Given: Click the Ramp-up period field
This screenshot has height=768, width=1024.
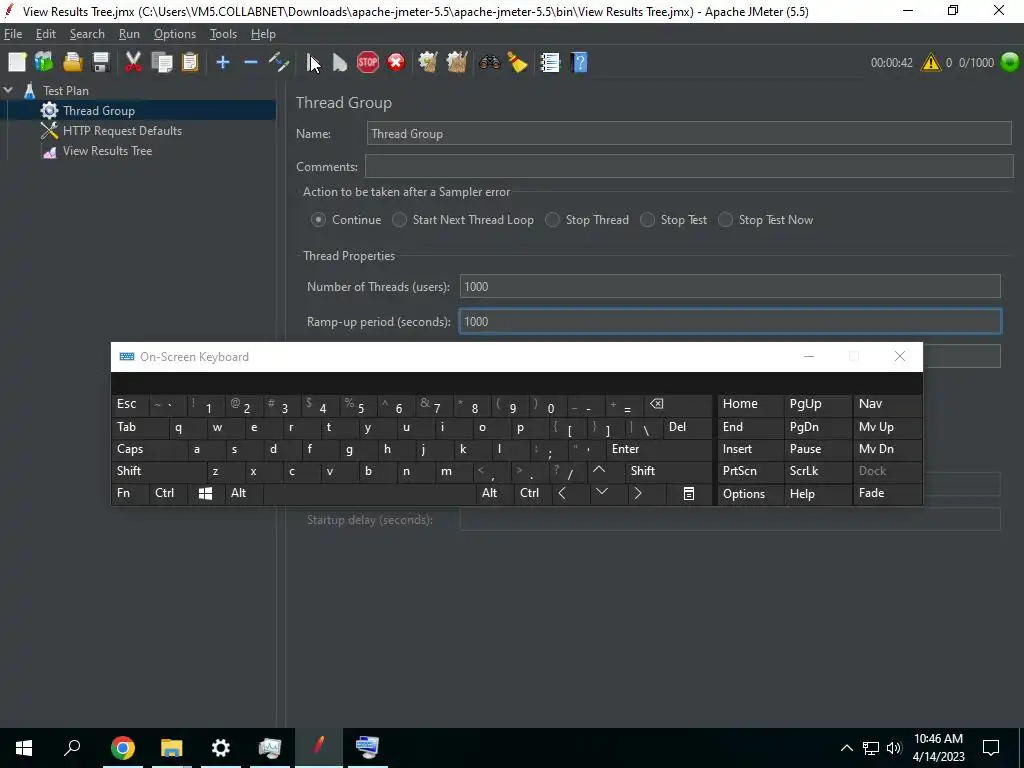Looking at the screenshot, I should click(730, 322).
